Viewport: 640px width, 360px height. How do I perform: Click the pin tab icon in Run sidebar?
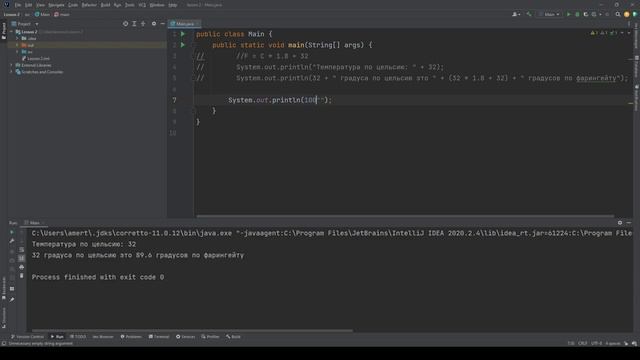[x=12, y=300]
